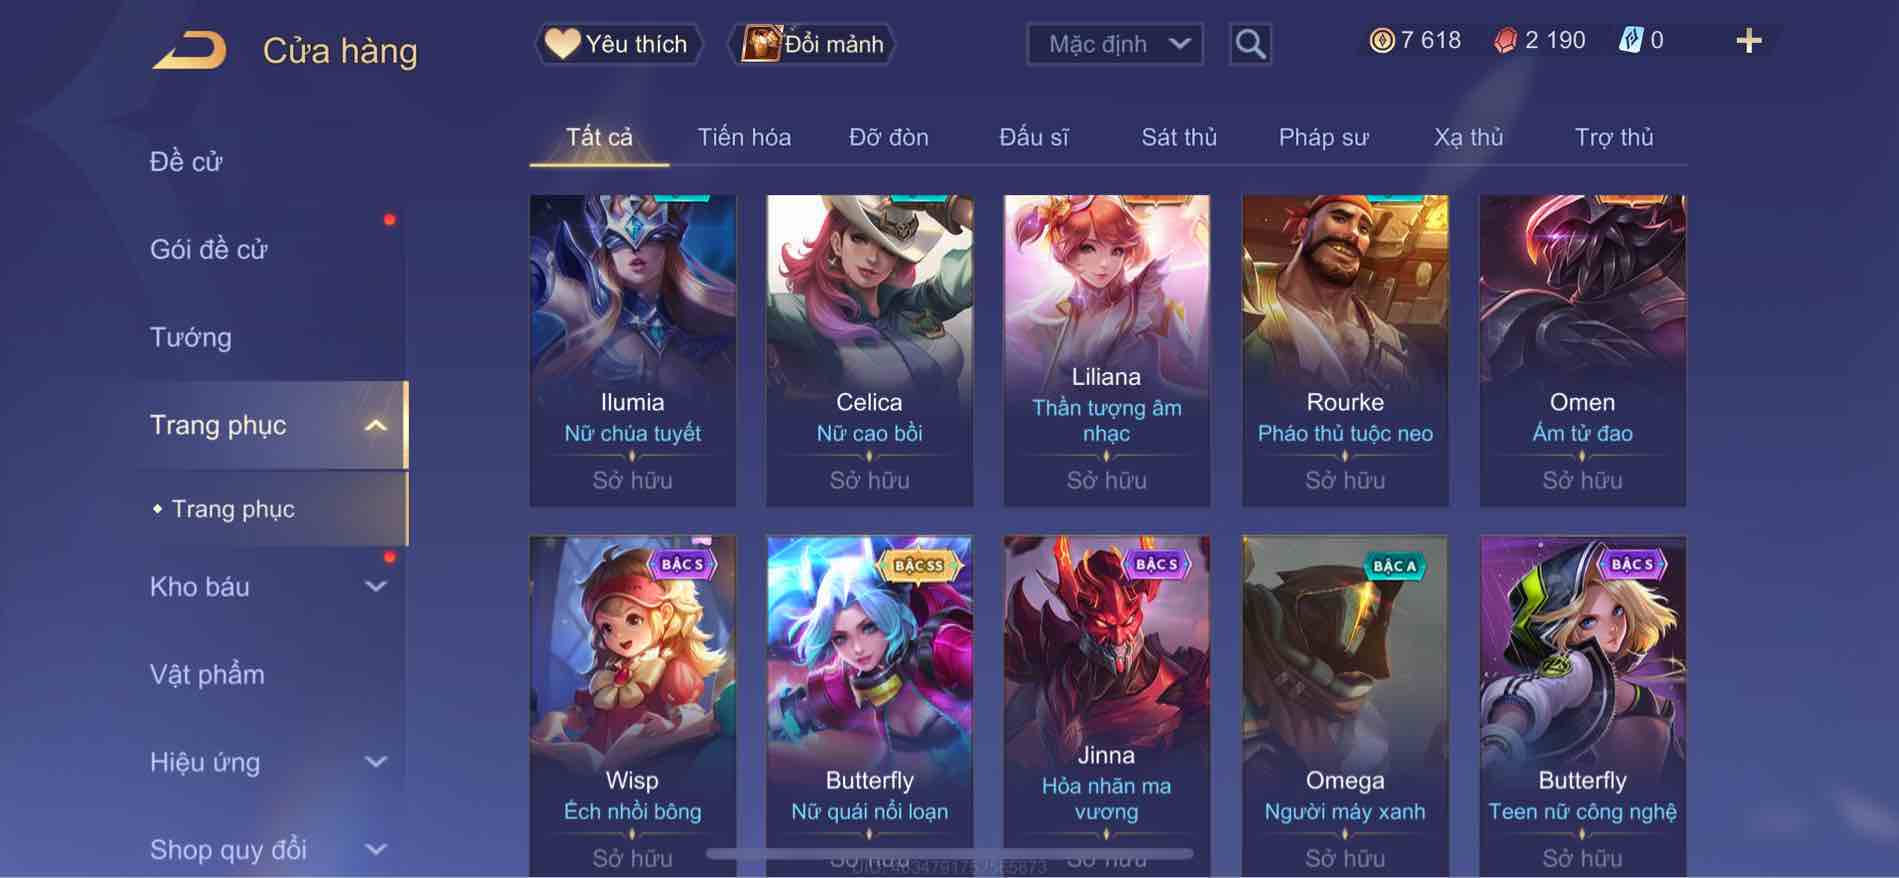The width and height of the screenshot is (1899, 878).
Task: Tap the red ruby currency icon
Action: (1505, 41)
